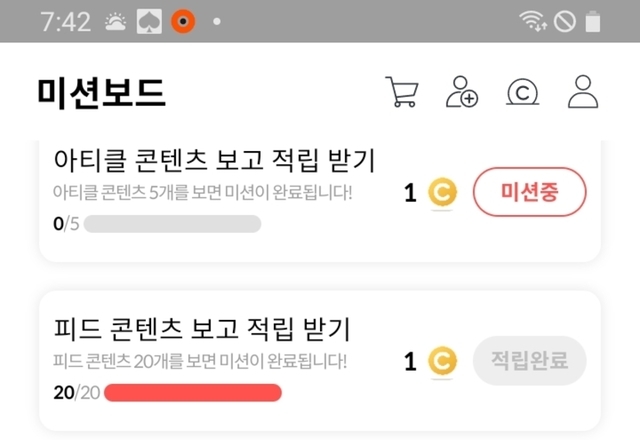Screen dimensions: 640x440
Task: Tap the add friend icon
Action: [462, 92]
